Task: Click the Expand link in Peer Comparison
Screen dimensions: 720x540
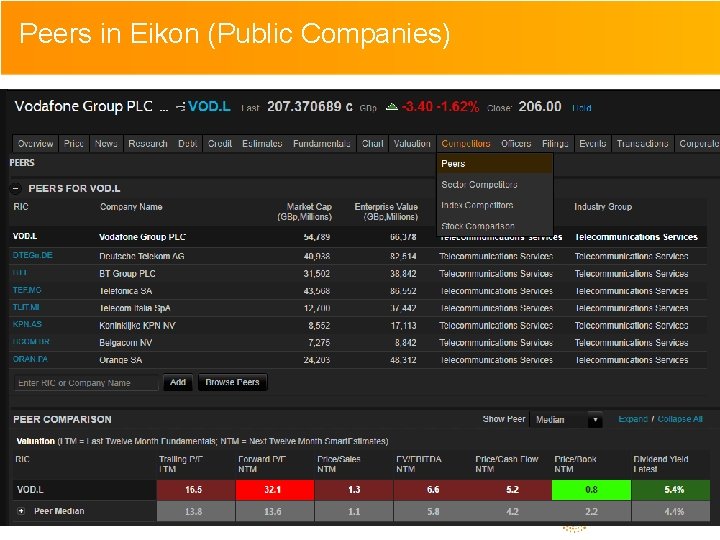Action: pos(633,419)
